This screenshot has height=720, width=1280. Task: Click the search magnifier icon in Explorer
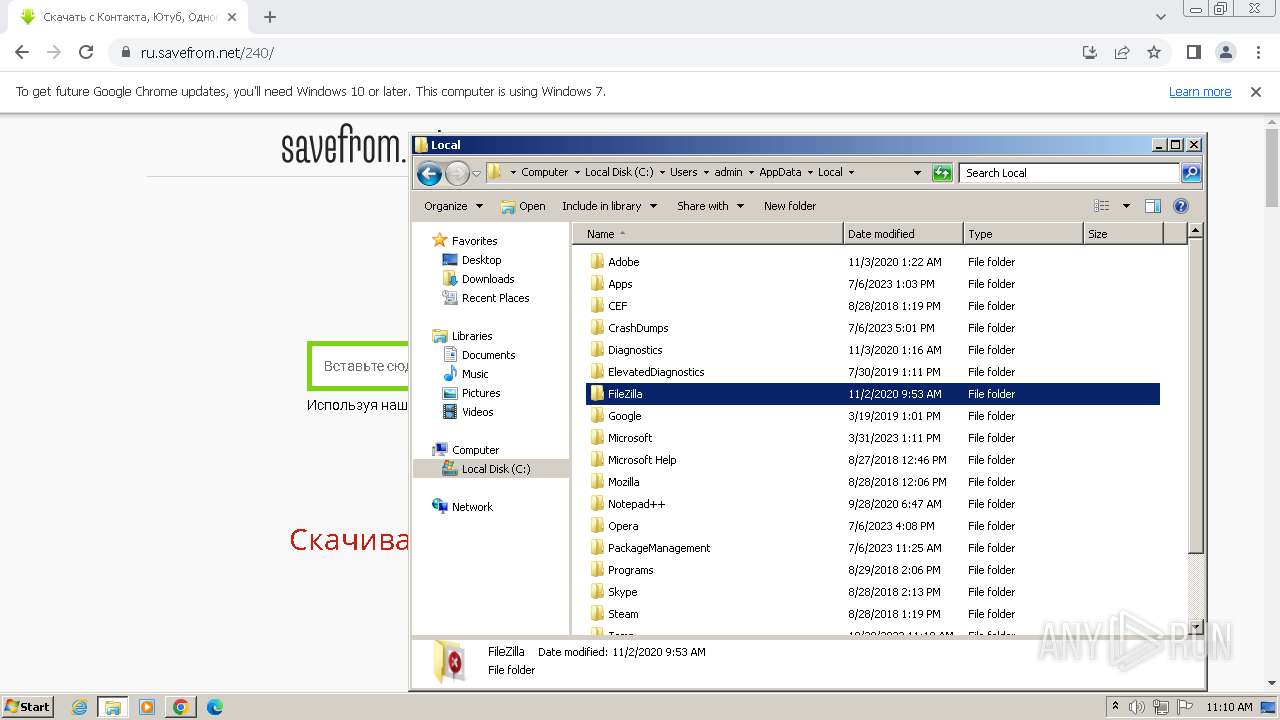point(1191,173)
